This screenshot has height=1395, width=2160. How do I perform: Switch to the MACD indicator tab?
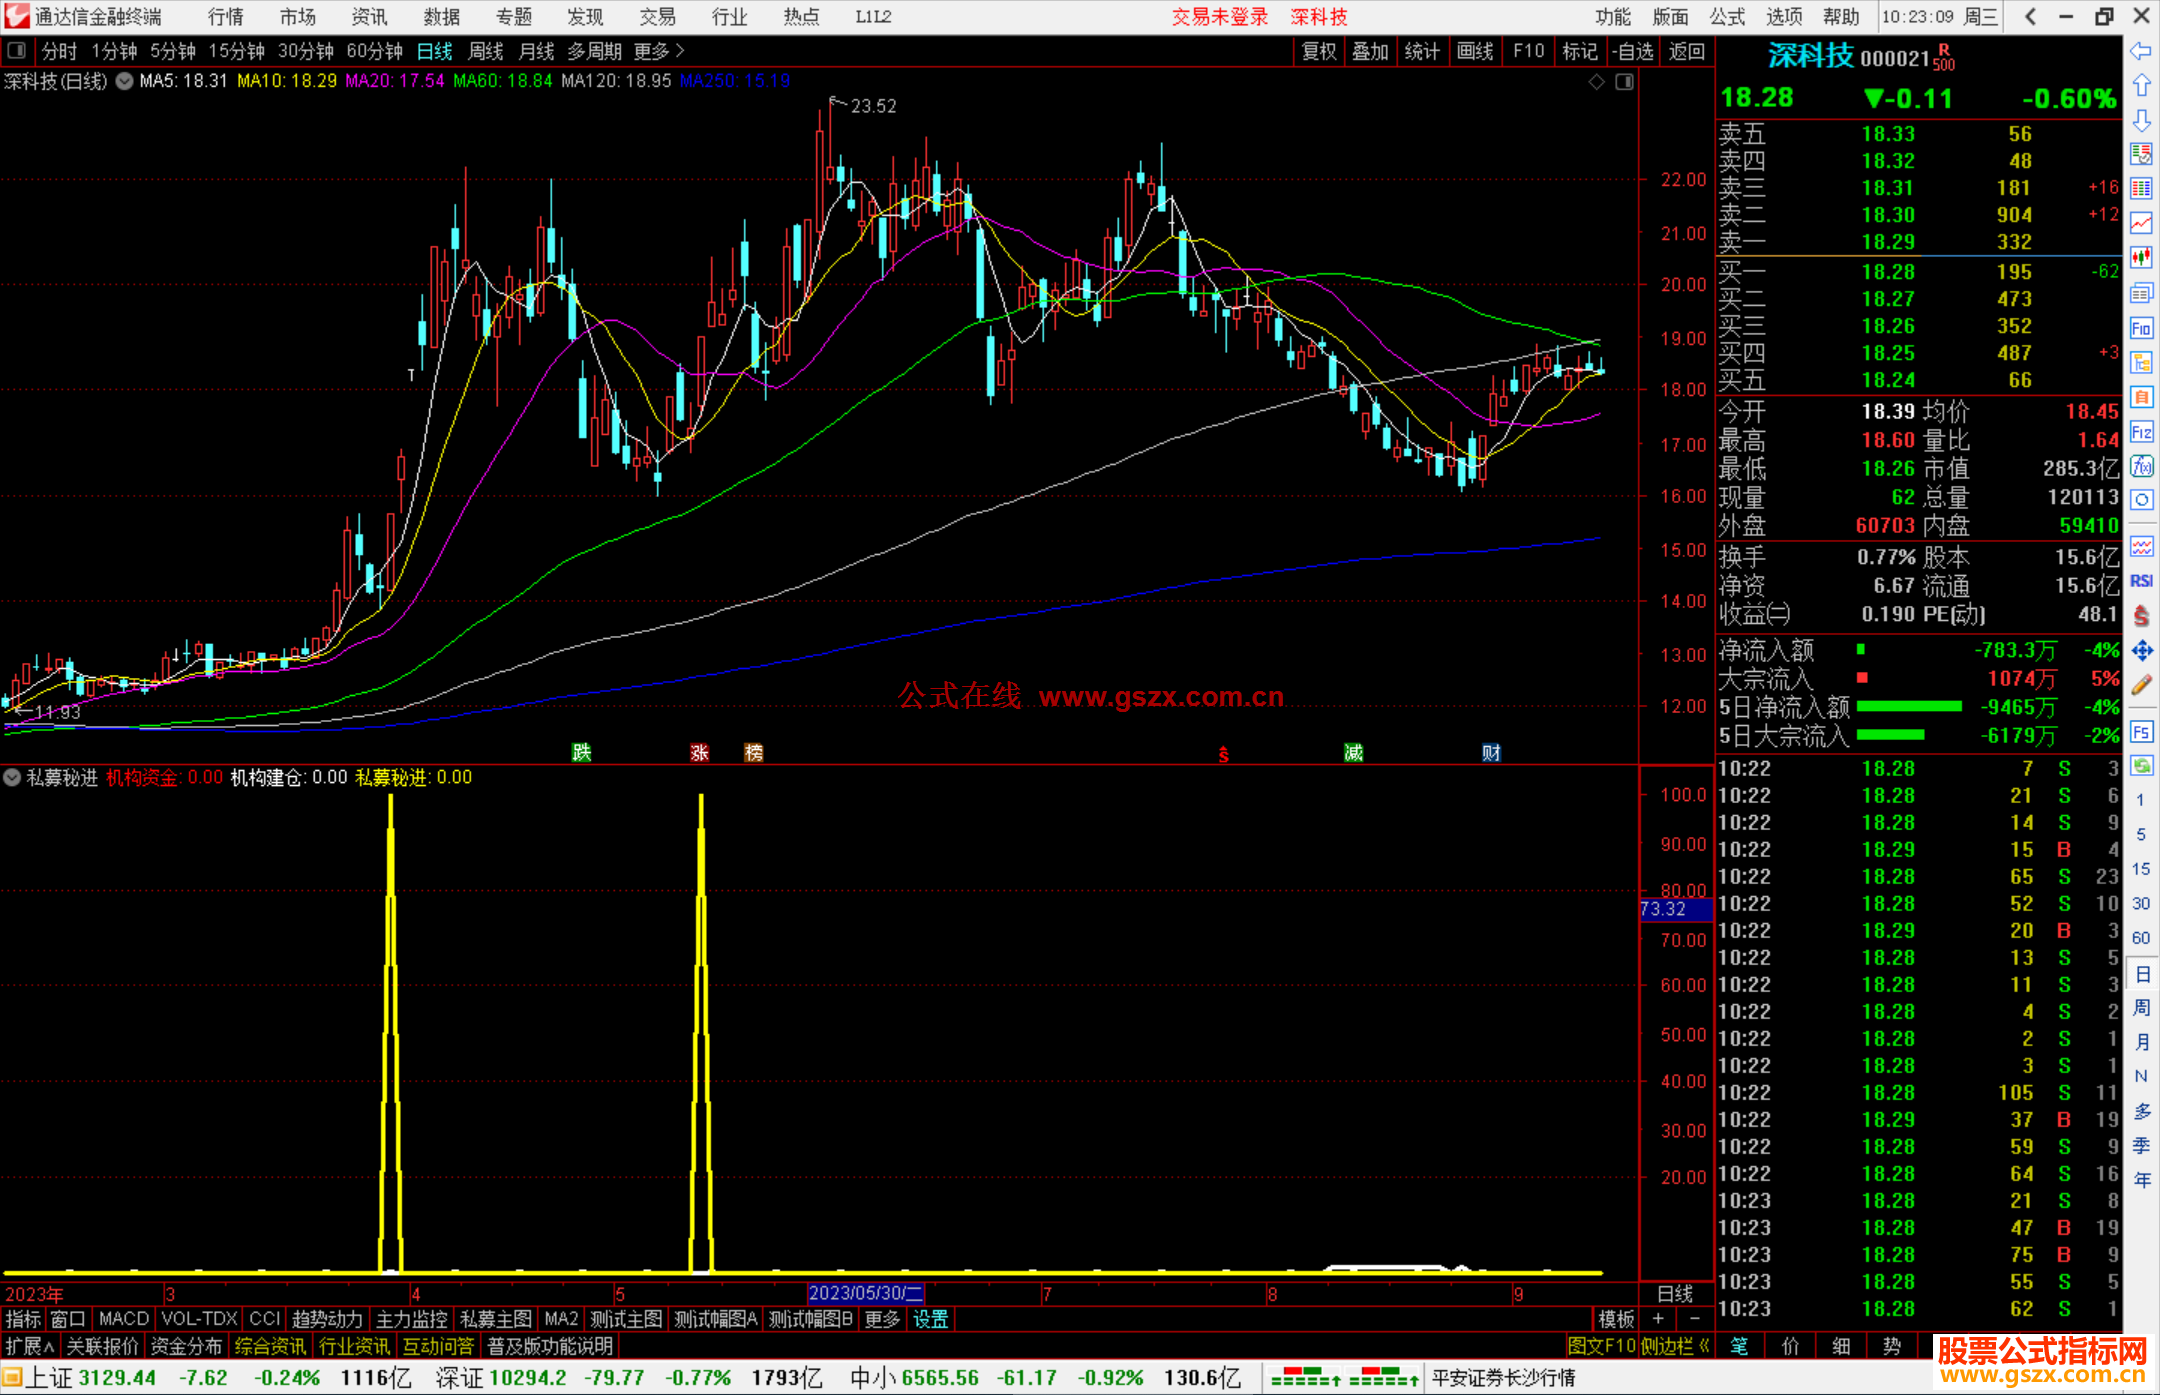pos(123,1319)
